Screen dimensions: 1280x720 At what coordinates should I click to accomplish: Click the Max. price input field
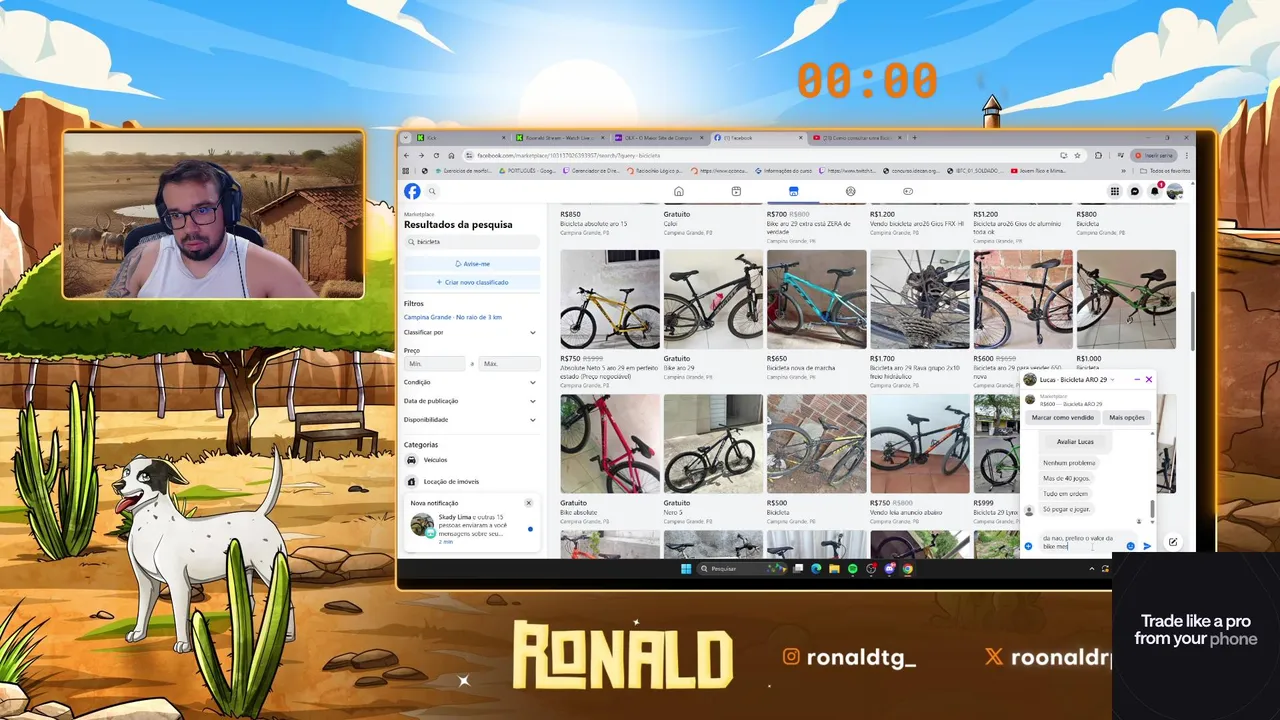pos(509,364)
